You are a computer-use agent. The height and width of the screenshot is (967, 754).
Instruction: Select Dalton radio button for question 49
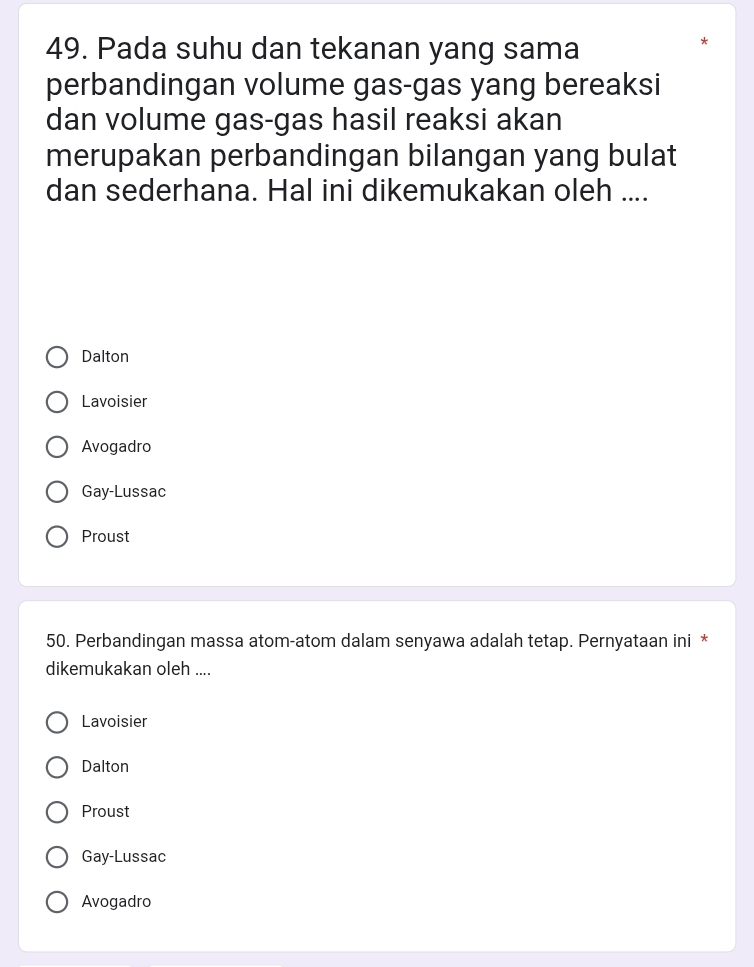coord(58,357)
